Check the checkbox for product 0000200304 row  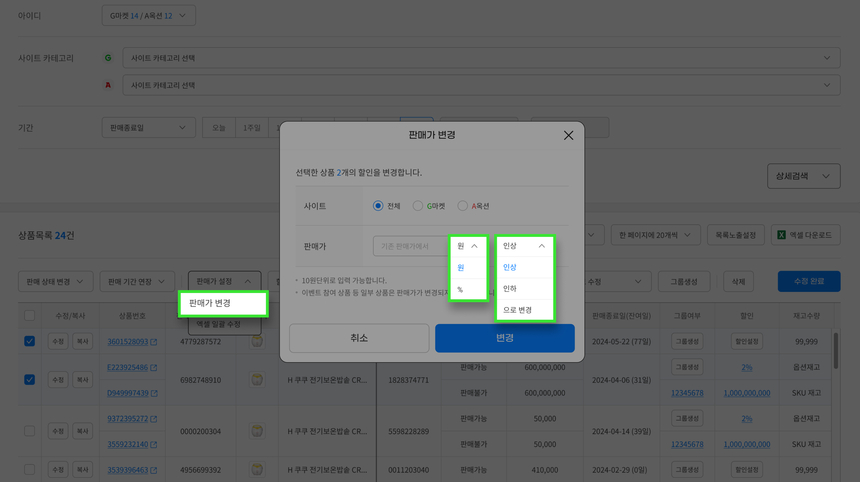30,431
